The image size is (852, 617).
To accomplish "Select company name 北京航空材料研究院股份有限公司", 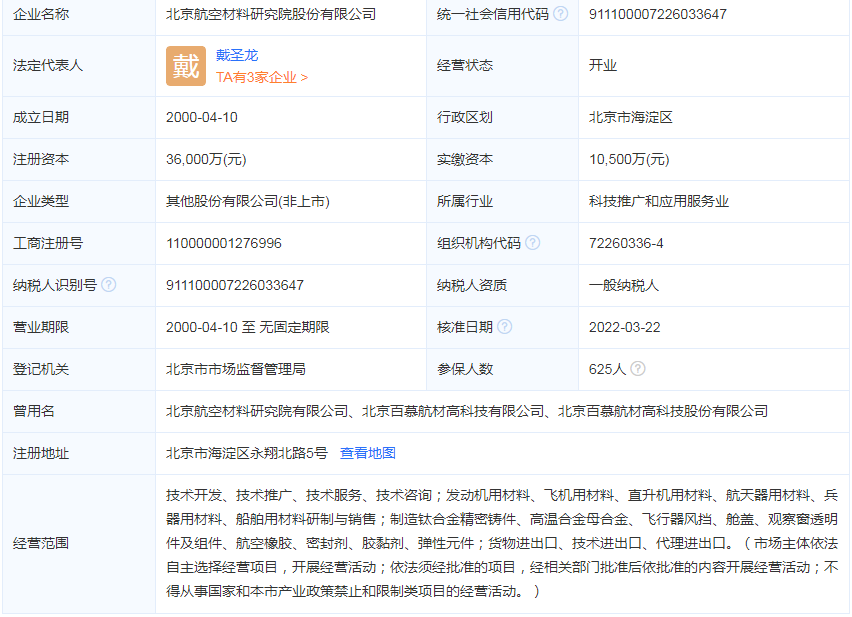I will click(x=271, y=14).
